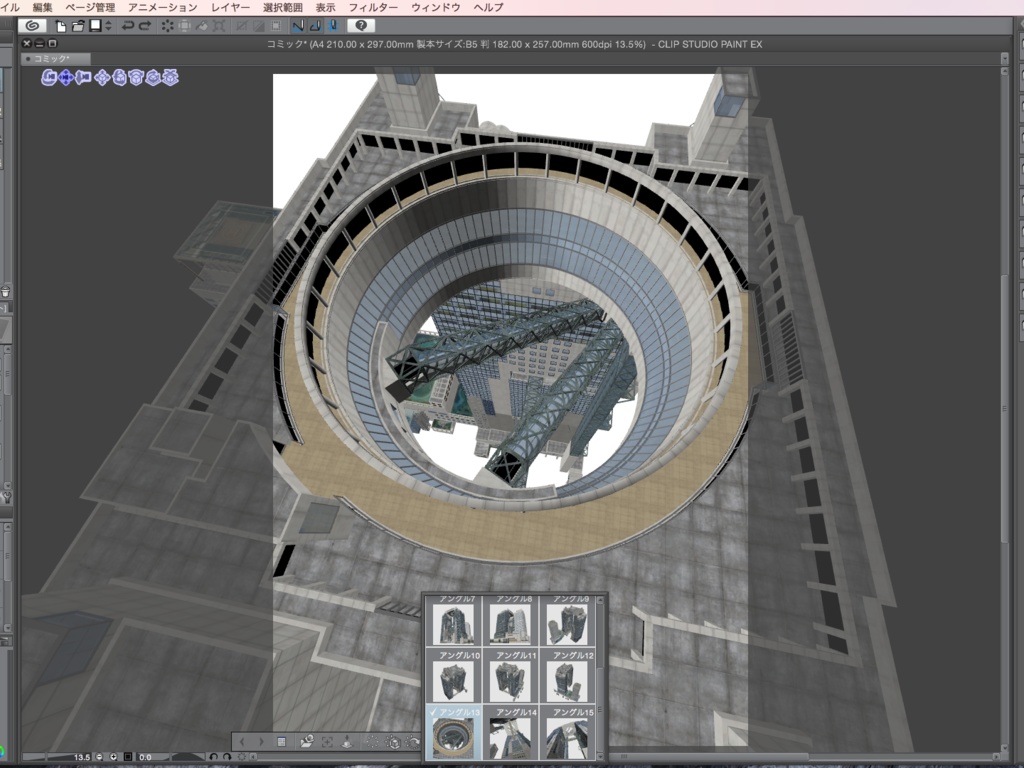Open 3D object list icon

pyautogui.click(x=281, y=742)
